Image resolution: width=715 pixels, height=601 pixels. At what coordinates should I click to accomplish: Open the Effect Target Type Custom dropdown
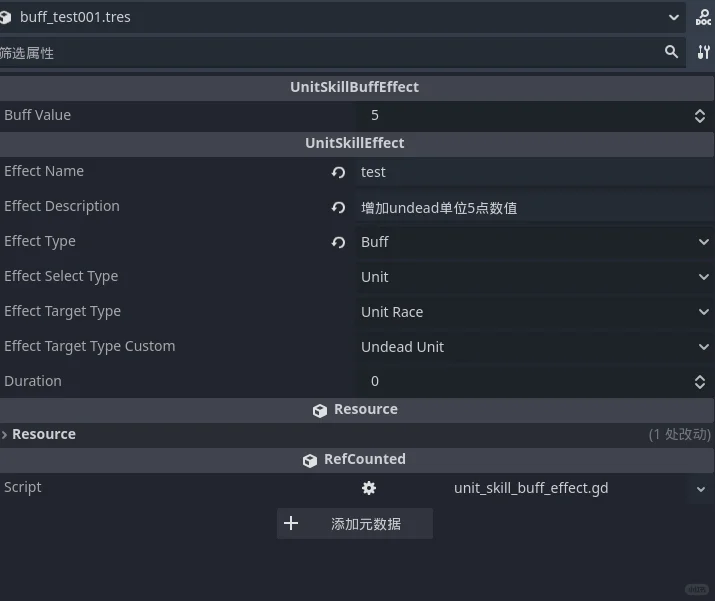tap(534, 347)
